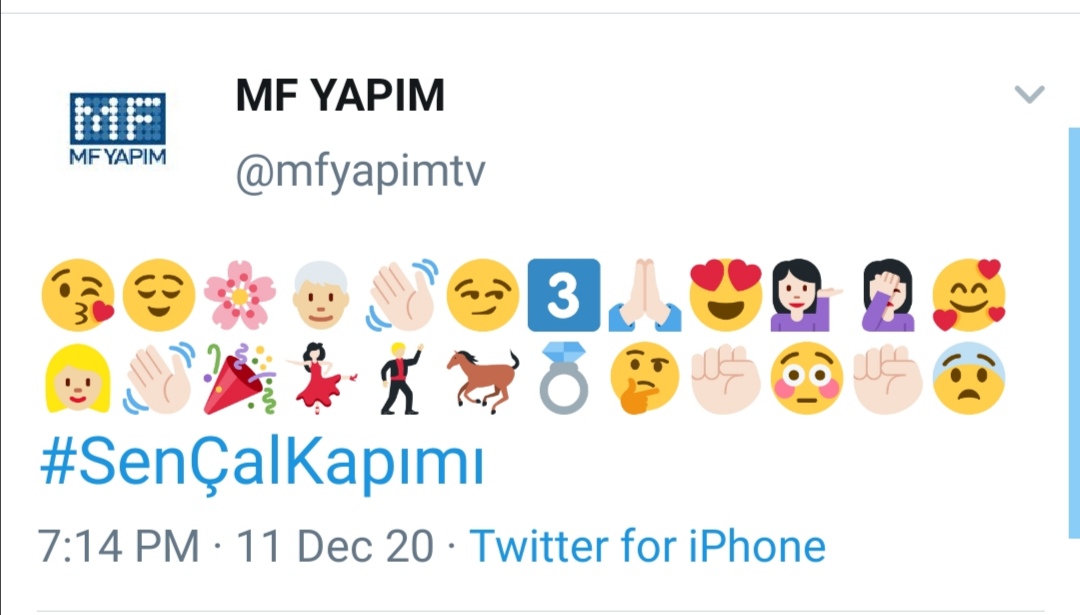Click the heart eyes face emoji
The image size is (1080, 615).
pyautogui.click(x=726, y=295)
